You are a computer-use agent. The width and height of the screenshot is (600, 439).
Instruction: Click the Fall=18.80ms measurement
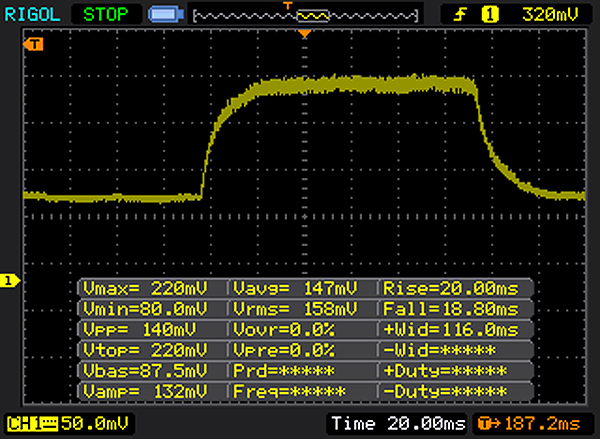pyautogui.click(x=451, y=308)
